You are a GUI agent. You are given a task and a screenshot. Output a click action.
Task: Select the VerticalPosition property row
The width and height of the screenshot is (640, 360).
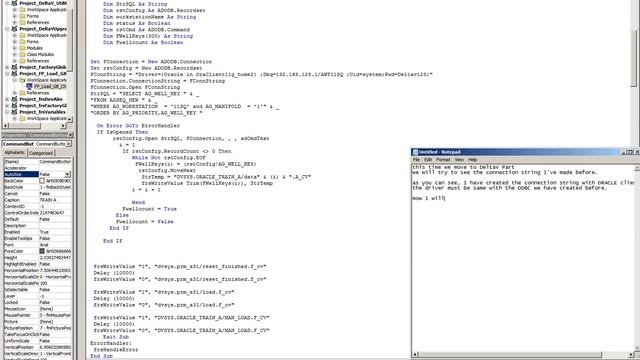point(38,347)
